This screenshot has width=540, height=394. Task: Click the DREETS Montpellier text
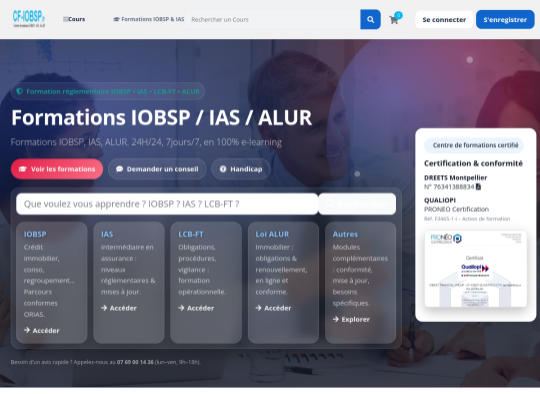pos(455,178)
